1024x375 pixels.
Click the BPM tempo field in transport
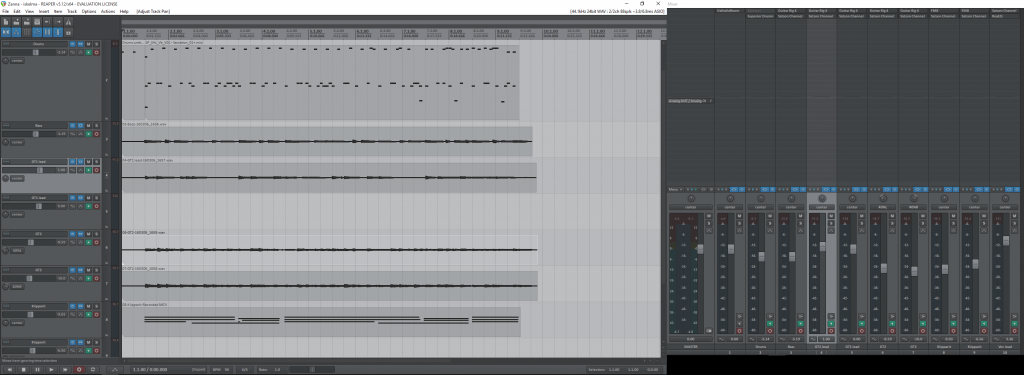221,370
